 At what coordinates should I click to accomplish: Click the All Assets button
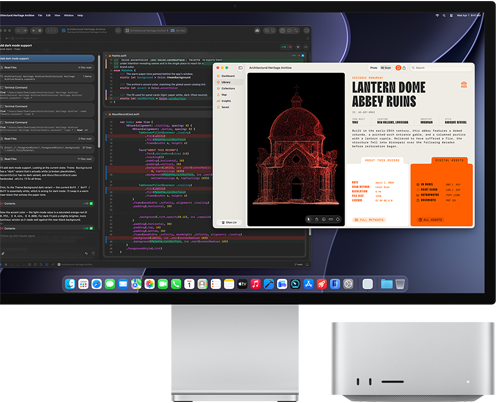point(430,220)
